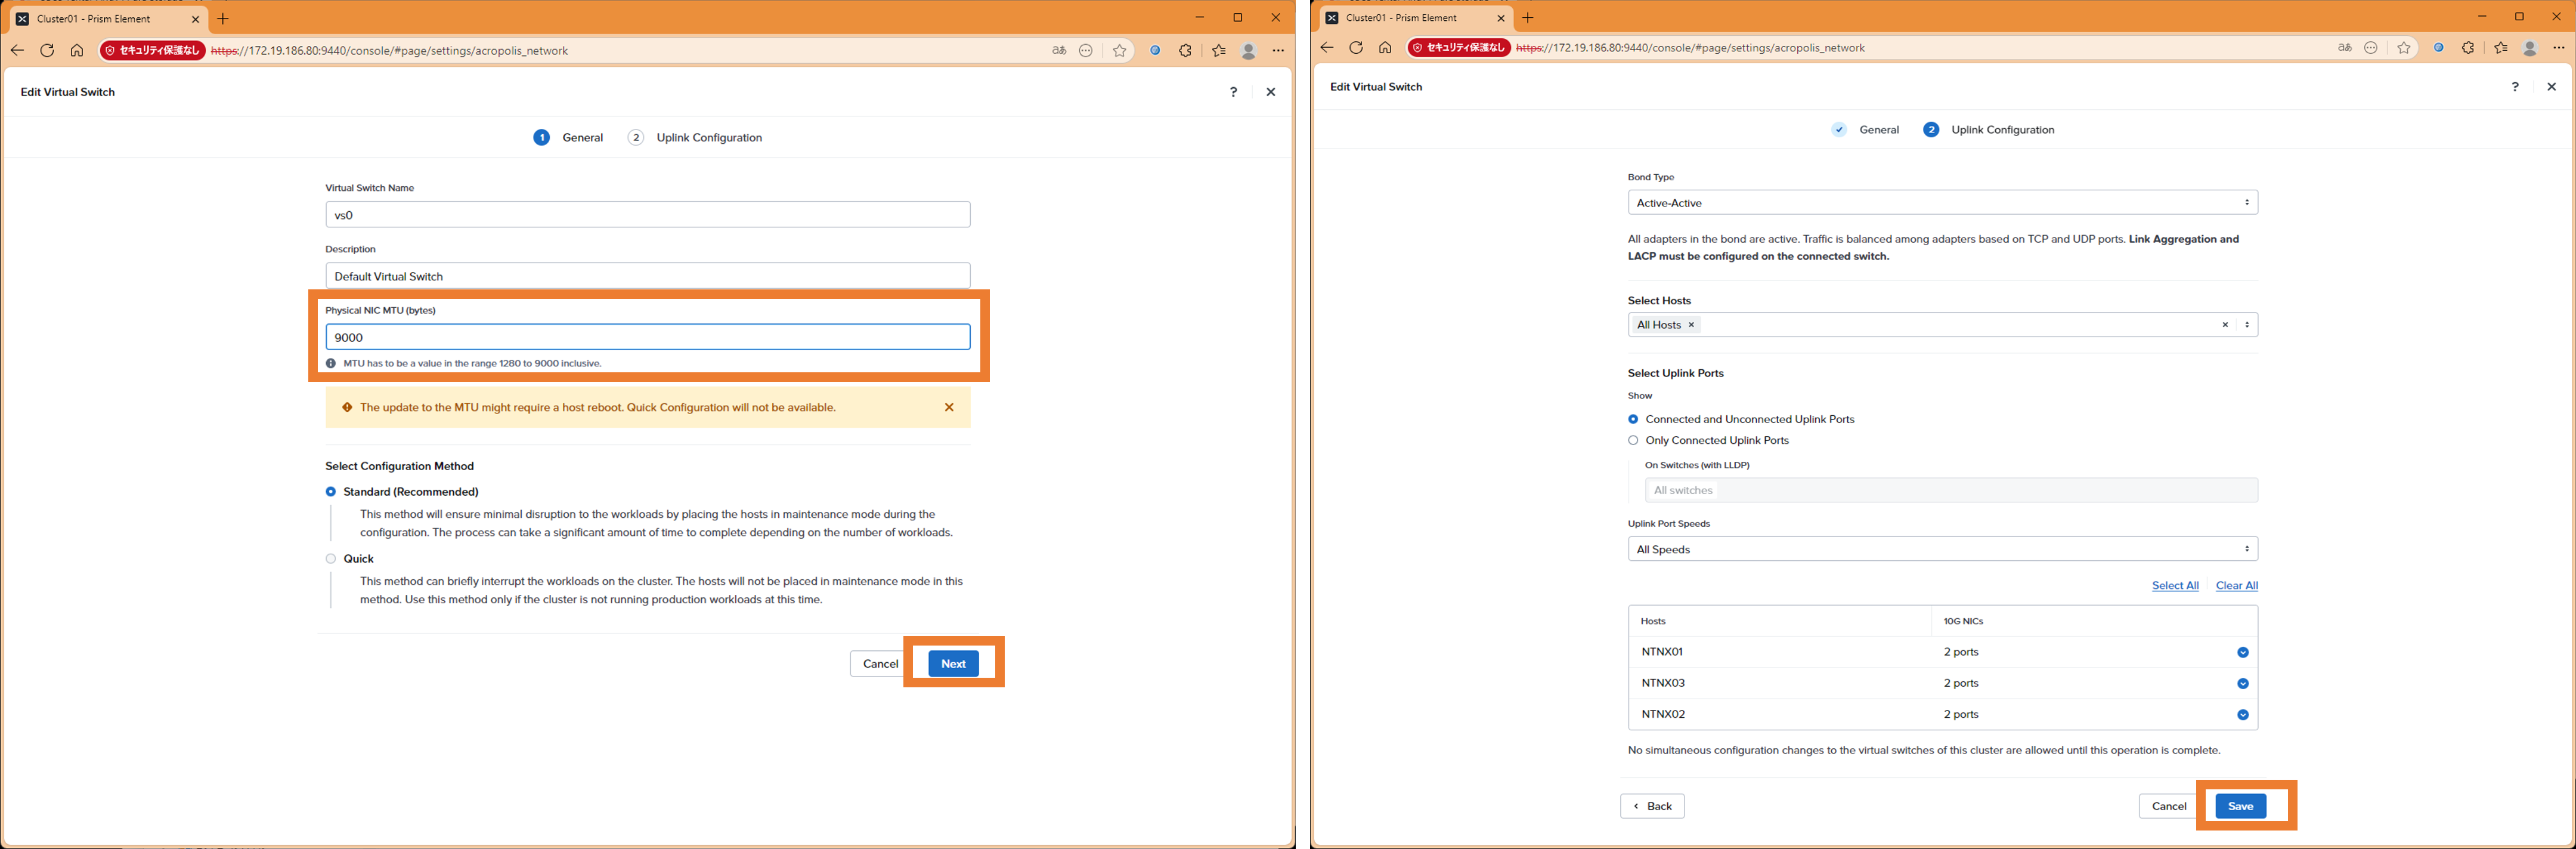Open Uplink Port Speeds dropdown
2576x849 pixels.
click(1941, 549)
